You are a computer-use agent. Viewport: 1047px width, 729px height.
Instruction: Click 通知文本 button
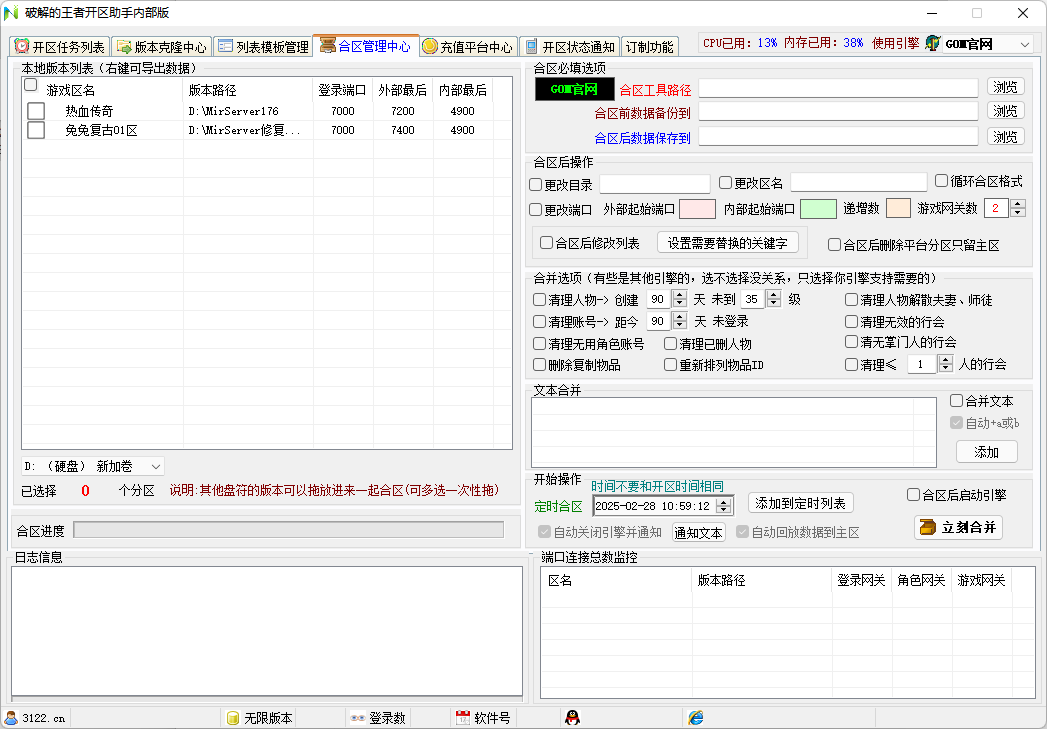[x=698, y=533]
